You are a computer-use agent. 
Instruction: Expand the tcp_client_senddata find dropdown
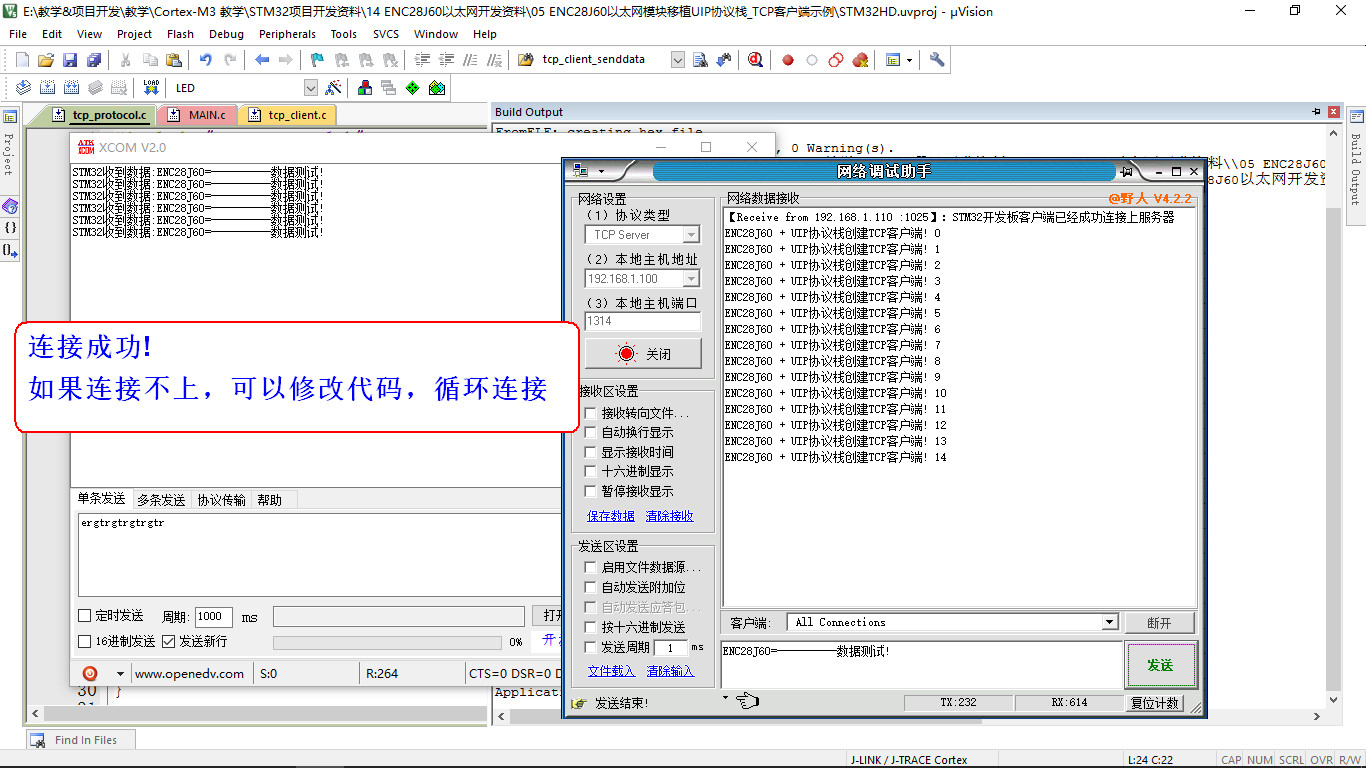pyautogui.click(x=677, y=60)
